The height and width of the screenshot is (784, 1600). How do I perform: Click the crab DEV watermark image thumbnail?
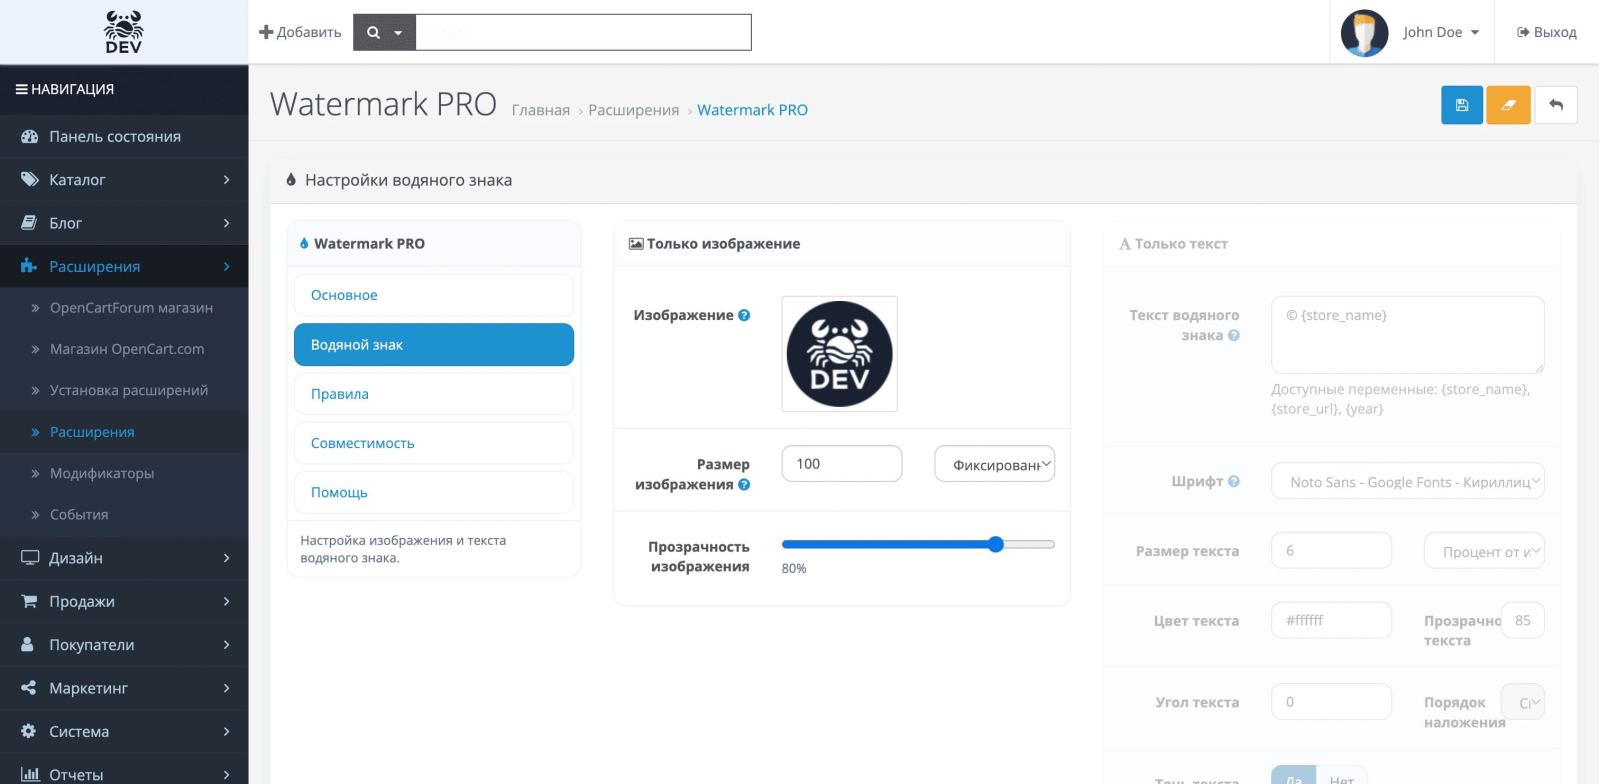pos(839,354)
